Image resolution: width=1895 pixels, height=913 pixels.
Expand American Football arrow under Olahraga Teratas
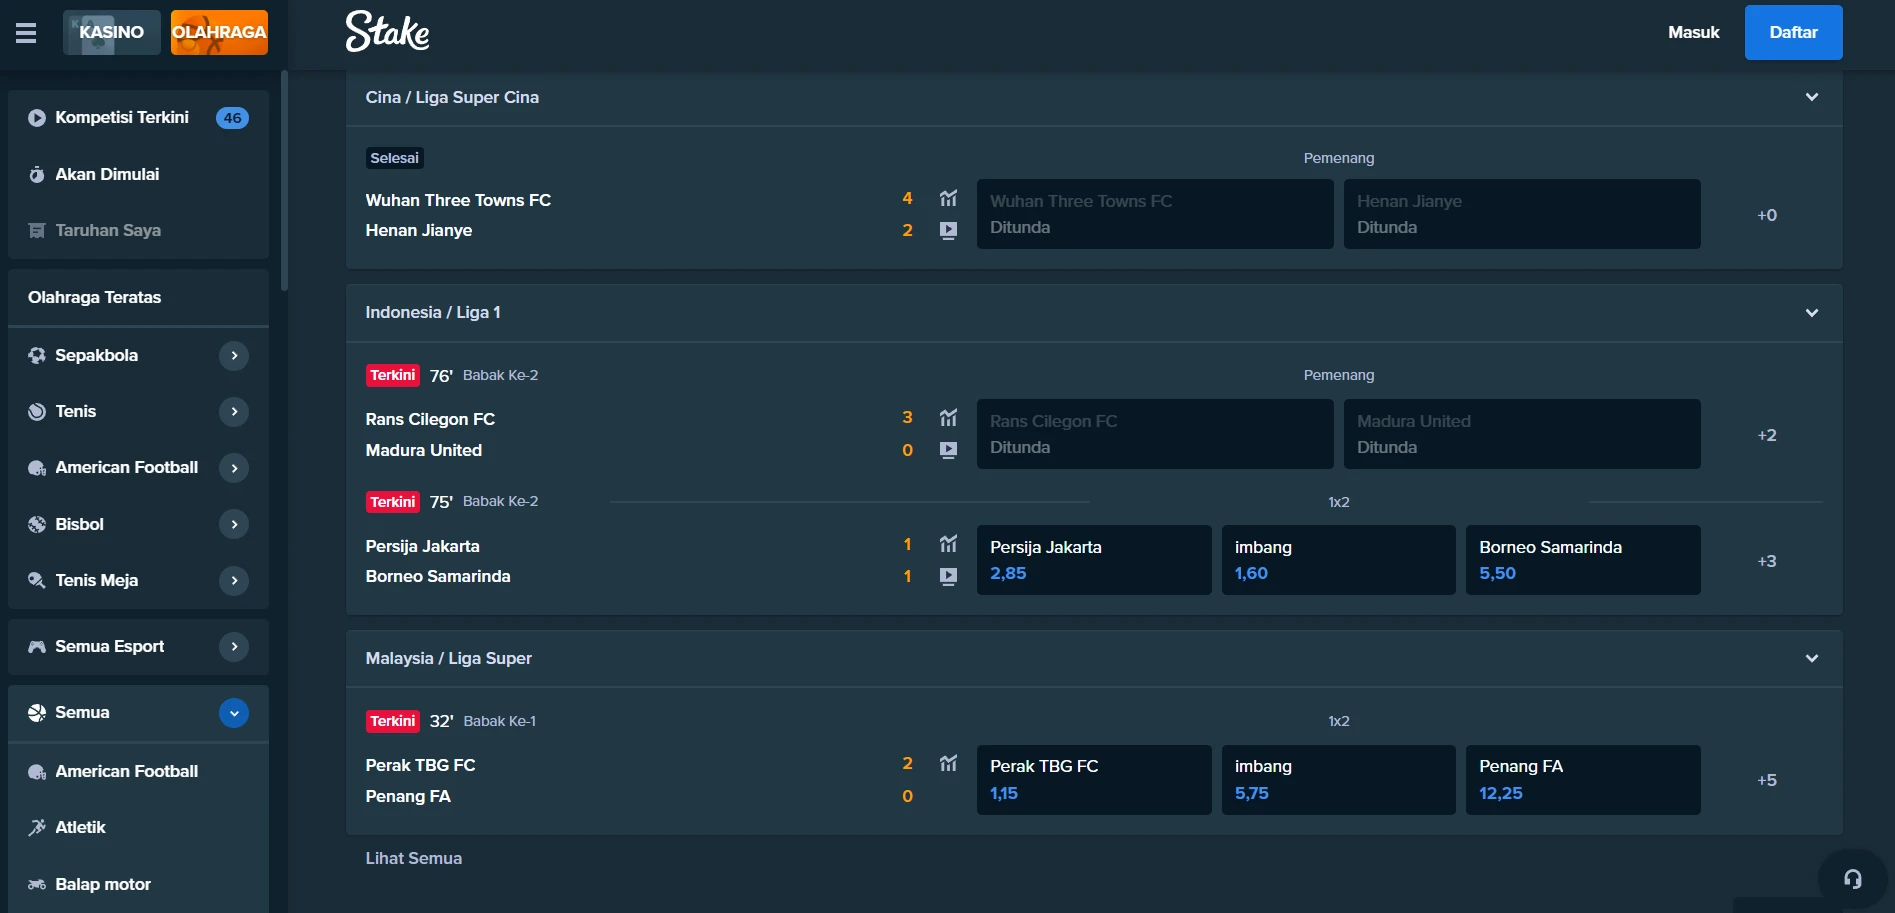(x=234, y=468)
